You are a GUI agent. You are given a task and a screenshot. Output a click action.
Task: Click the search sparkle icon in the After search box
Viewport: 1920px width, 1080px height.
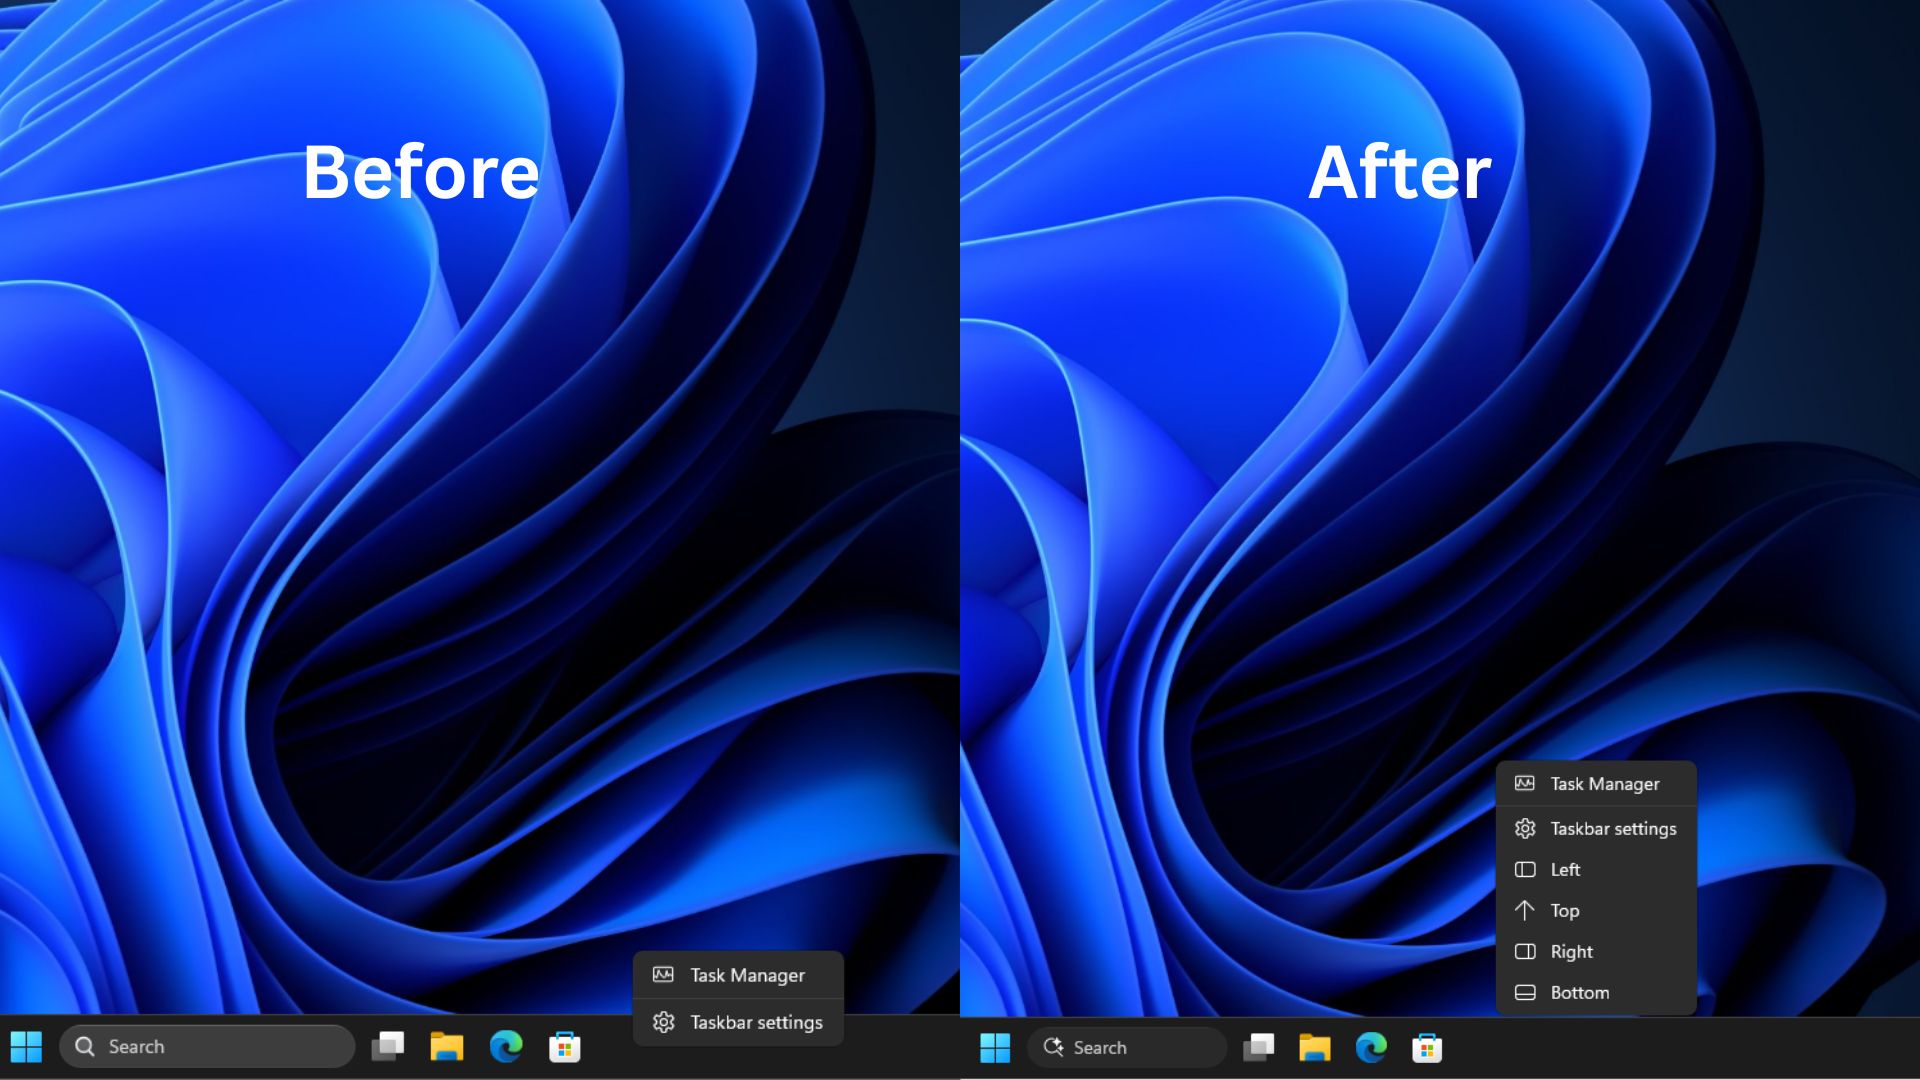(x=1053, y=1047)
